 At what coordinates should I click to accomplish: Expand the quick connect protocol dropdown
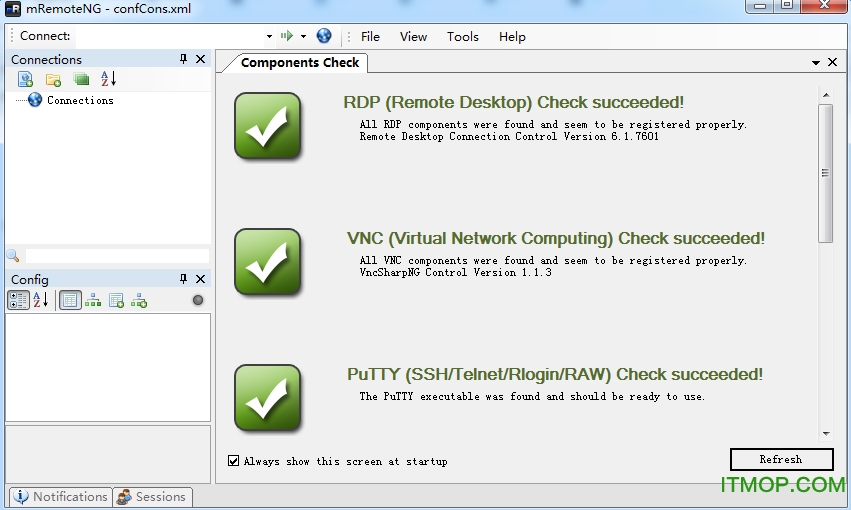(303, 36)
